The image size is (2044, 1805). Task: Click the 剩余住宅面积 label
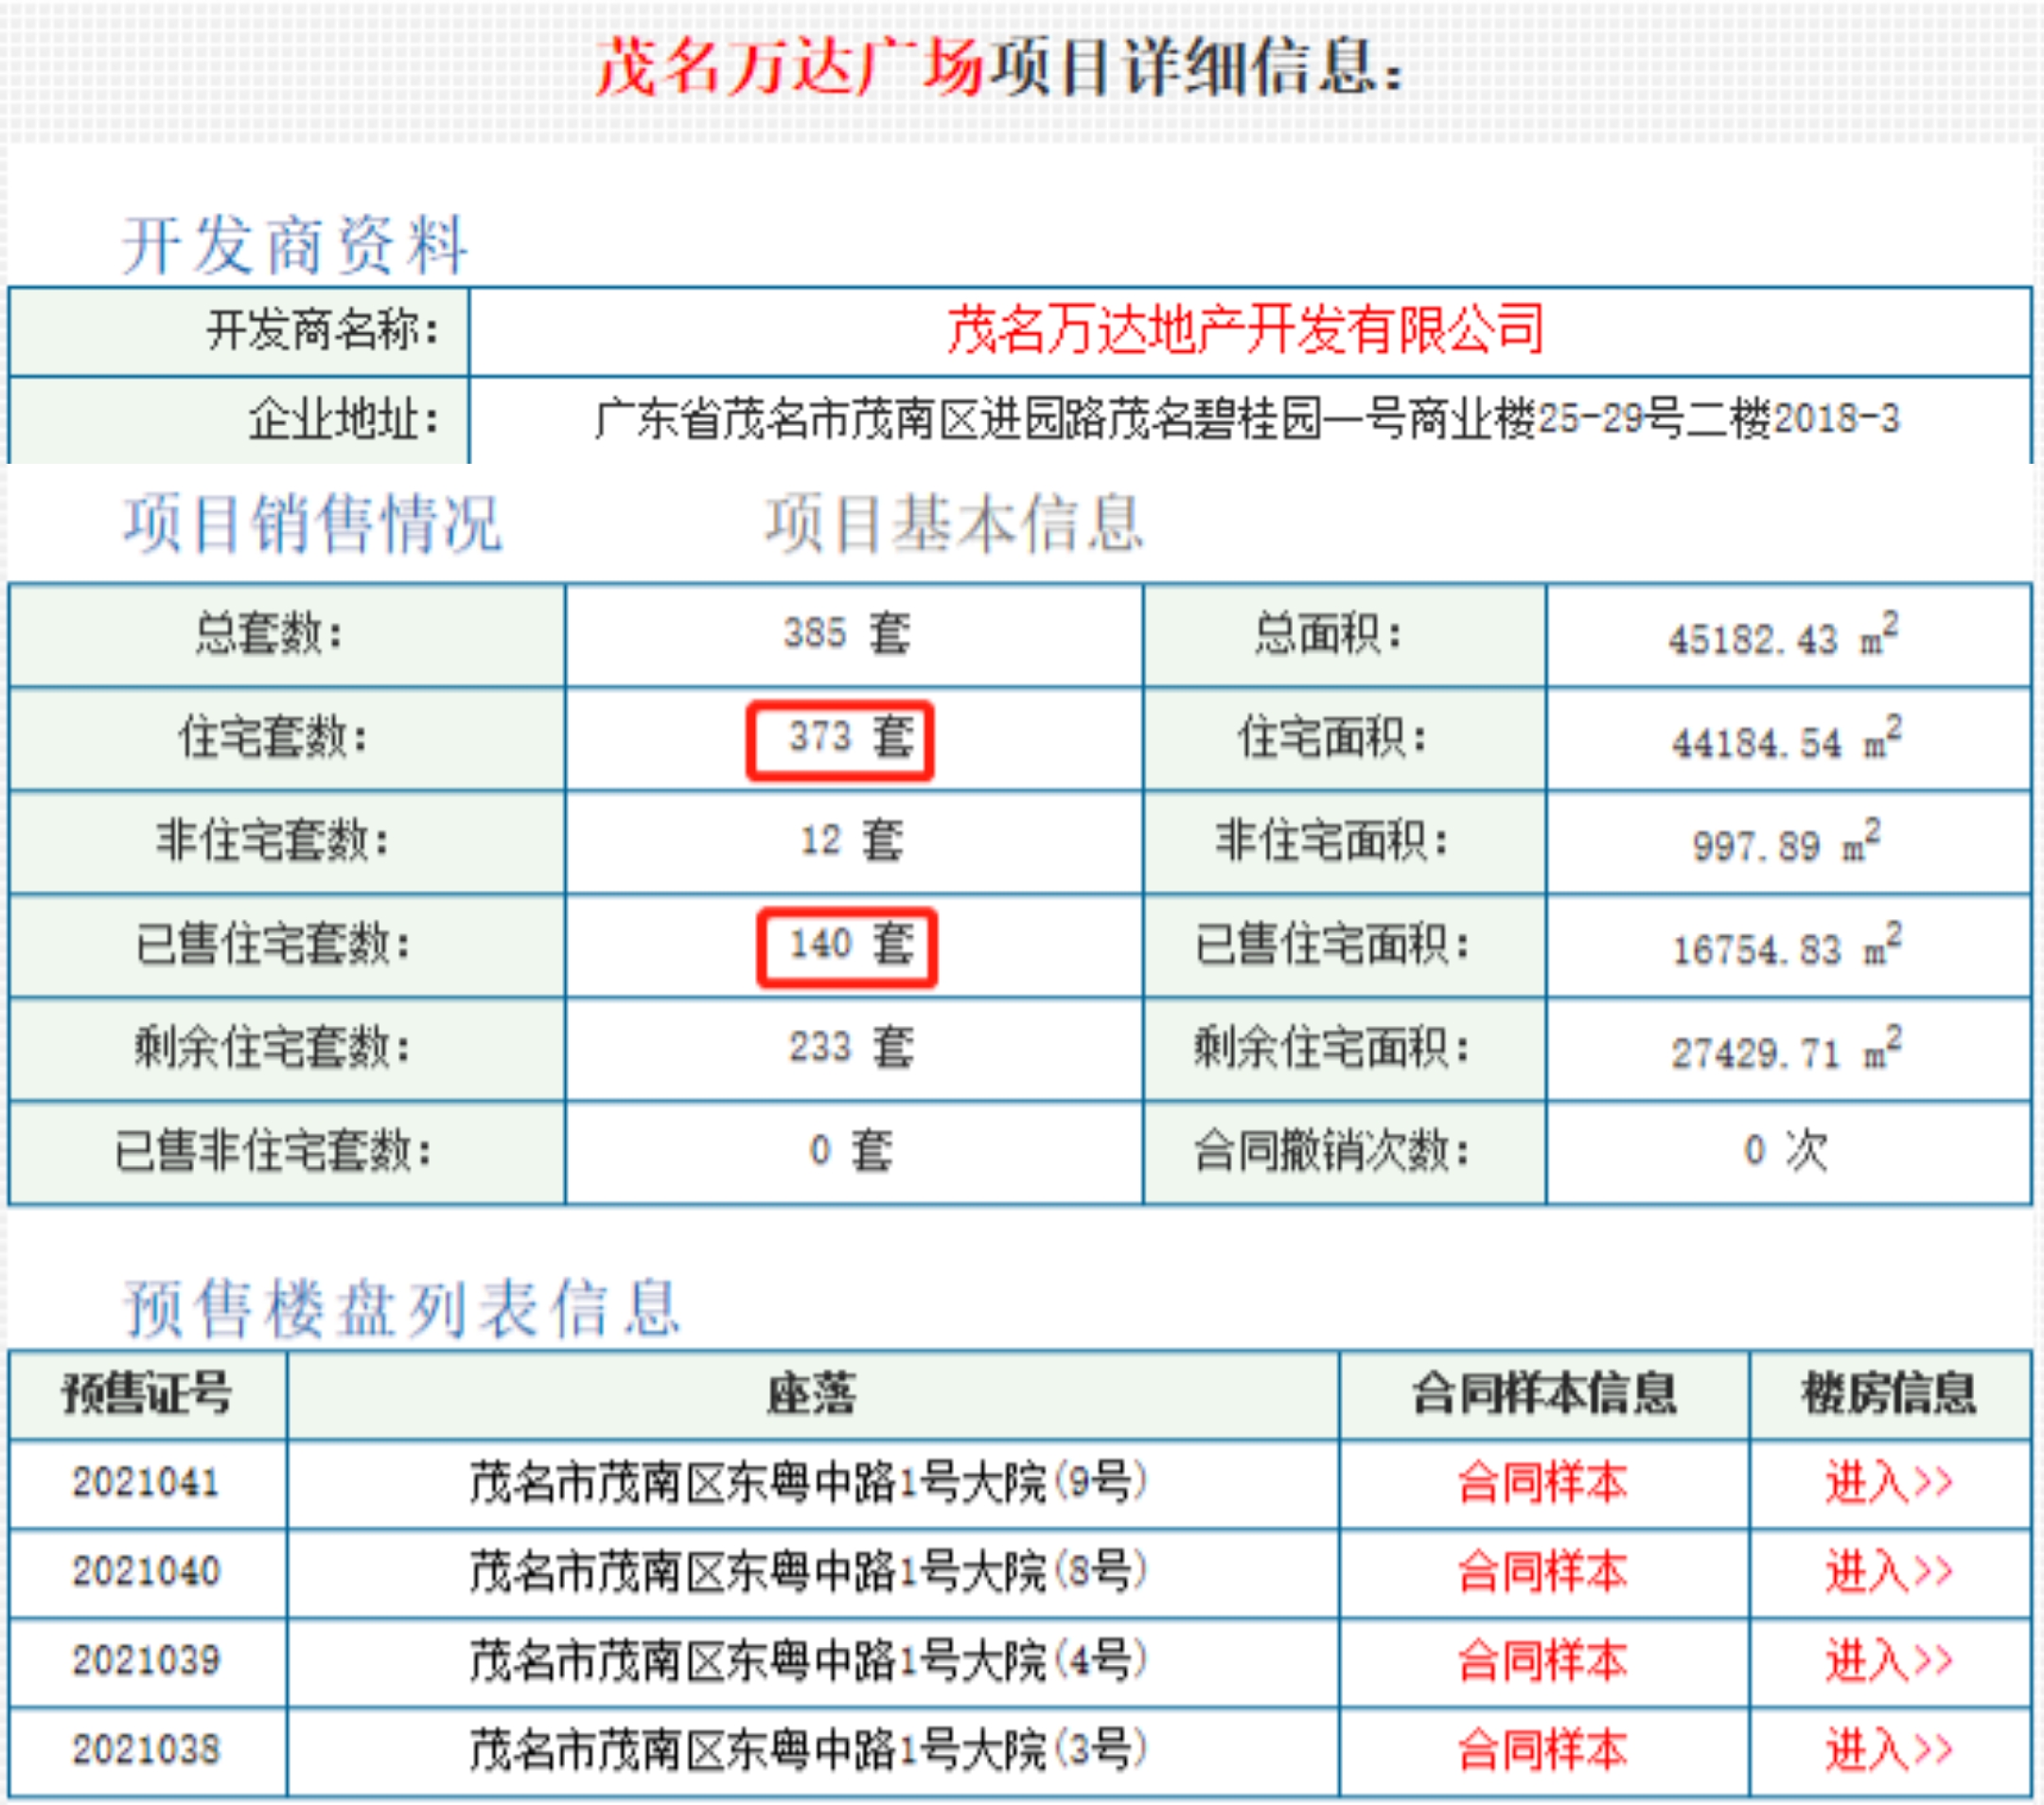1332,1048
